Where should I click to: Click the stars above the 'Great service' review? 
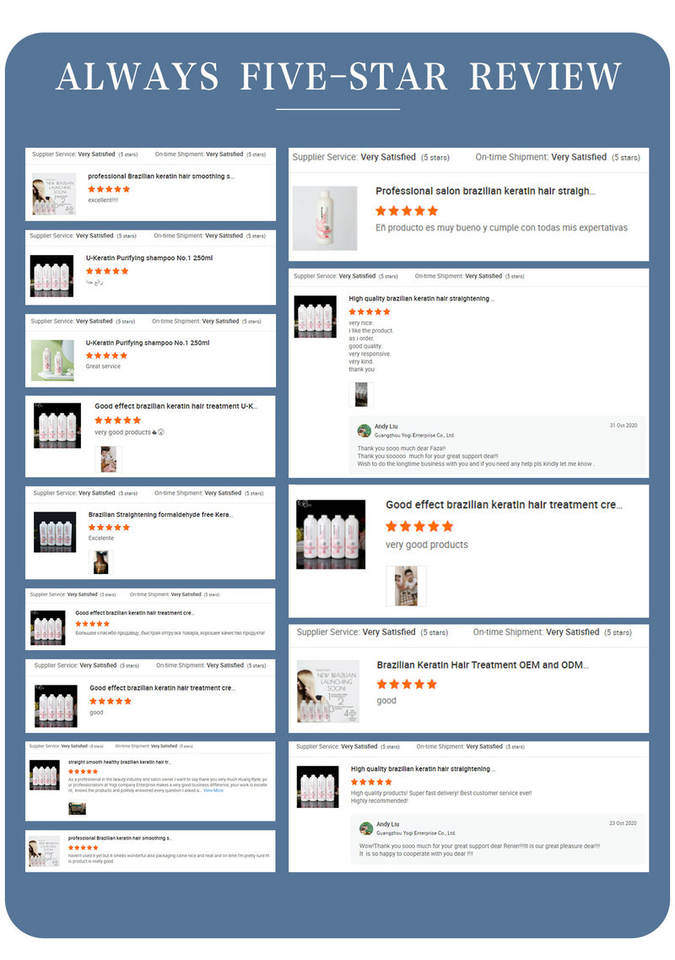[107, 355]
